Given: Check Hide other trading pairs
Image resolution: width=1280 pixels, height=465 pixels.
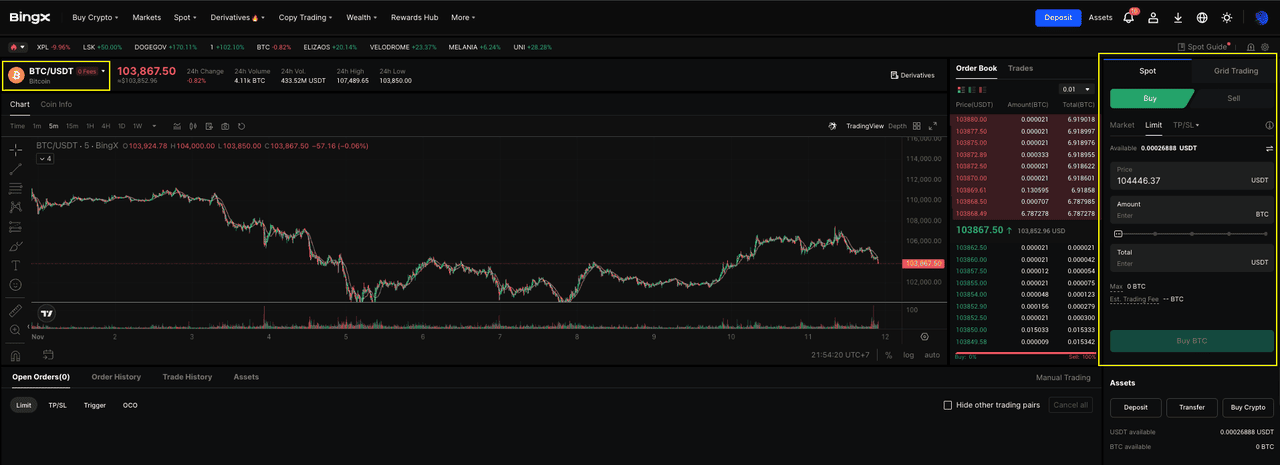Looking at the screenshot, I should click(948, 405).
